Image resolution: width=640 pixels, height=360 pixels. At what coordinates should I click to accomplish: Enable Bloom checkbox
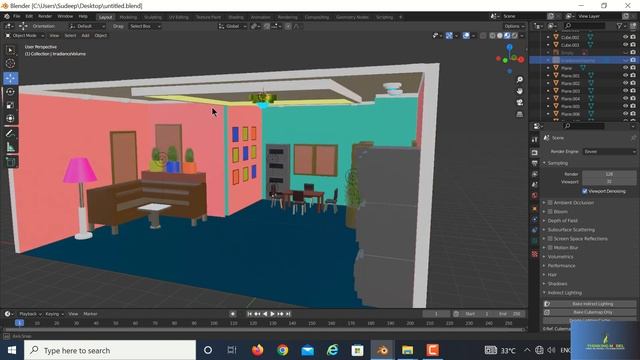coord(550,211)
